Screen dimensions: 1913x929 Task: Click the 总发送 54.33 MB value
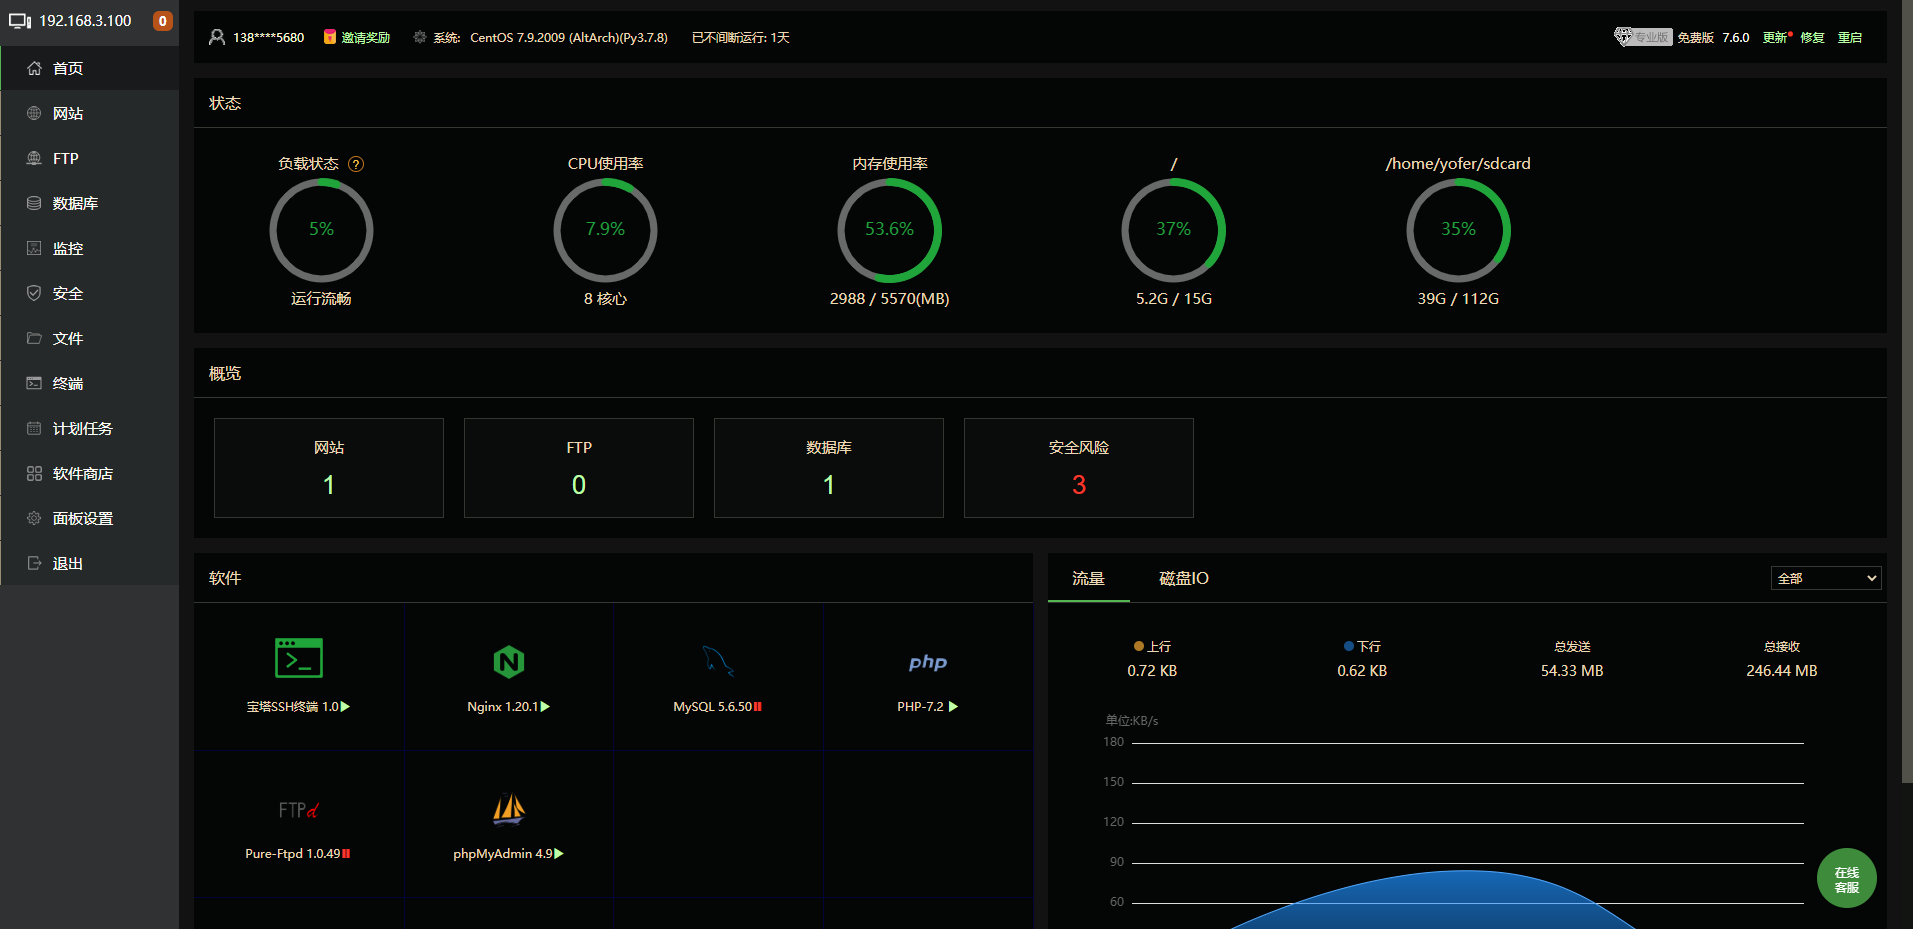click(1572, 670)
